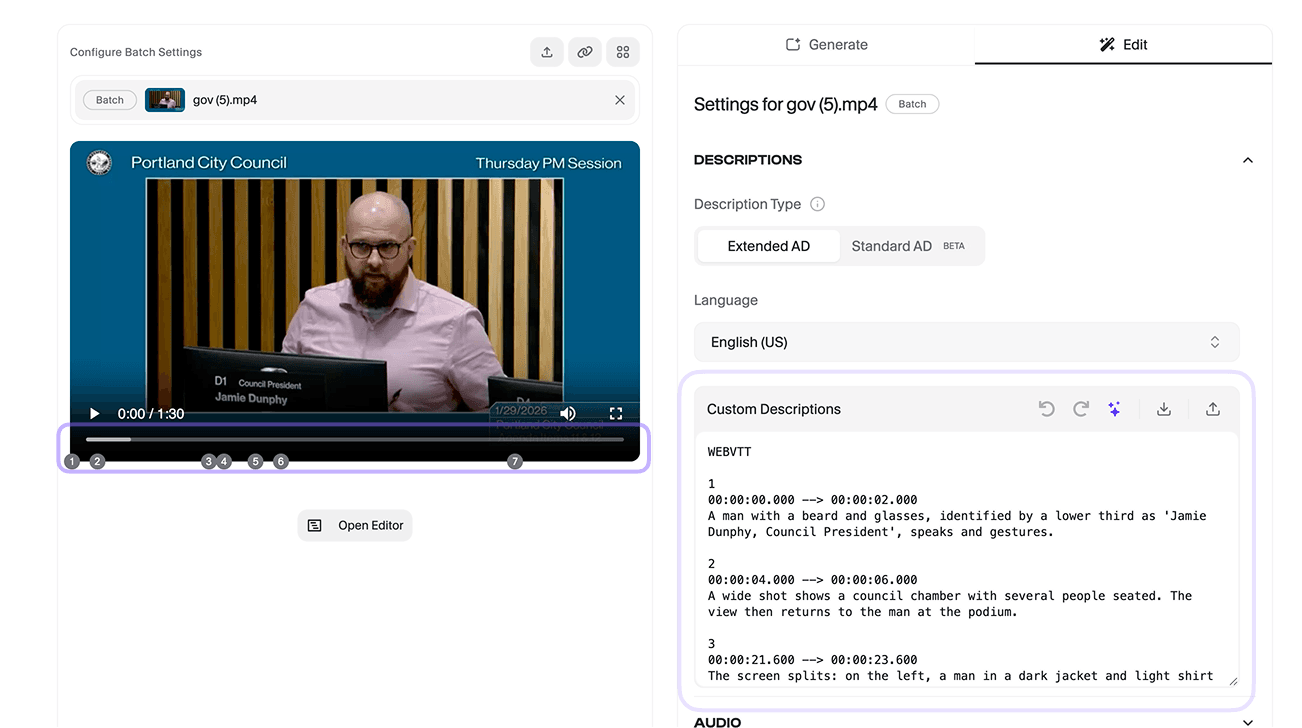Switch to the Generate tab
The image size is (1302, 728).
click(826, 45)
